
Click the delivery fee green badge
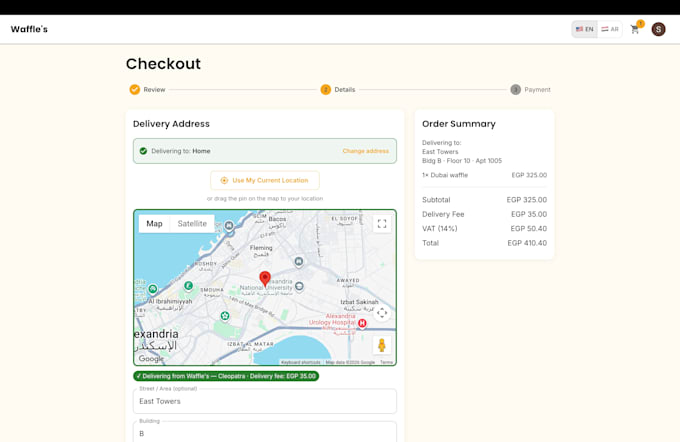(226, 376)
